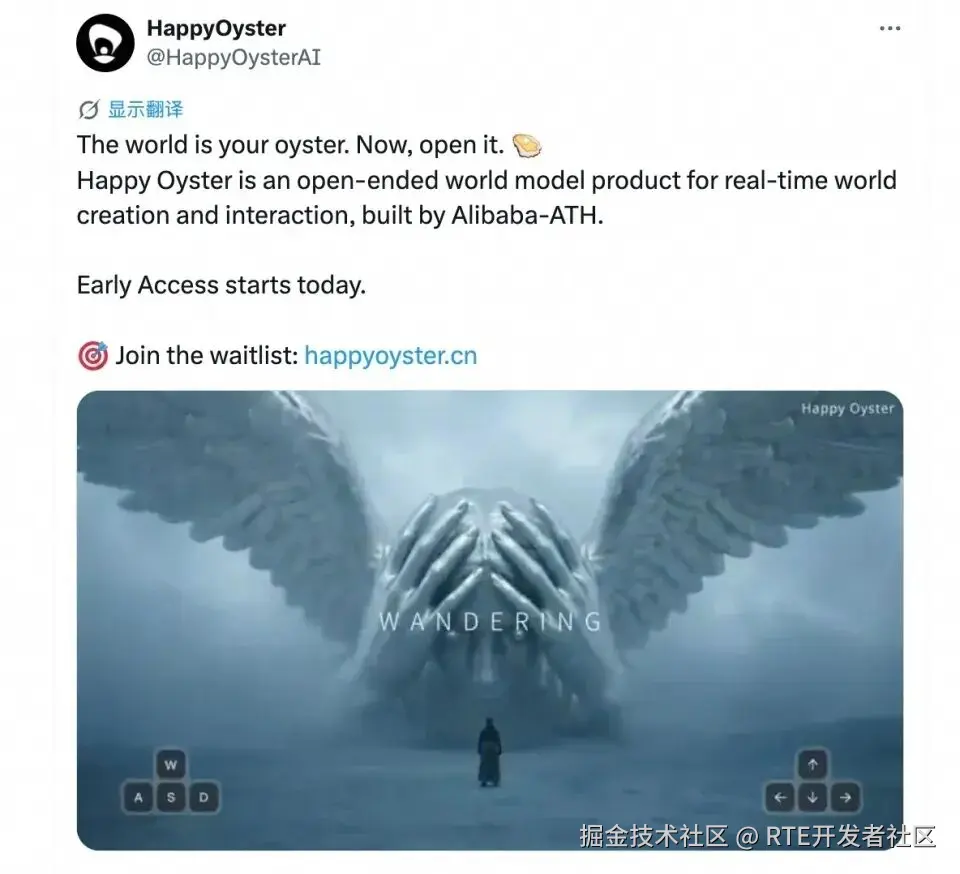Click the S key overlay
Screen dimensions: 960x874
[x=171, y=797]
